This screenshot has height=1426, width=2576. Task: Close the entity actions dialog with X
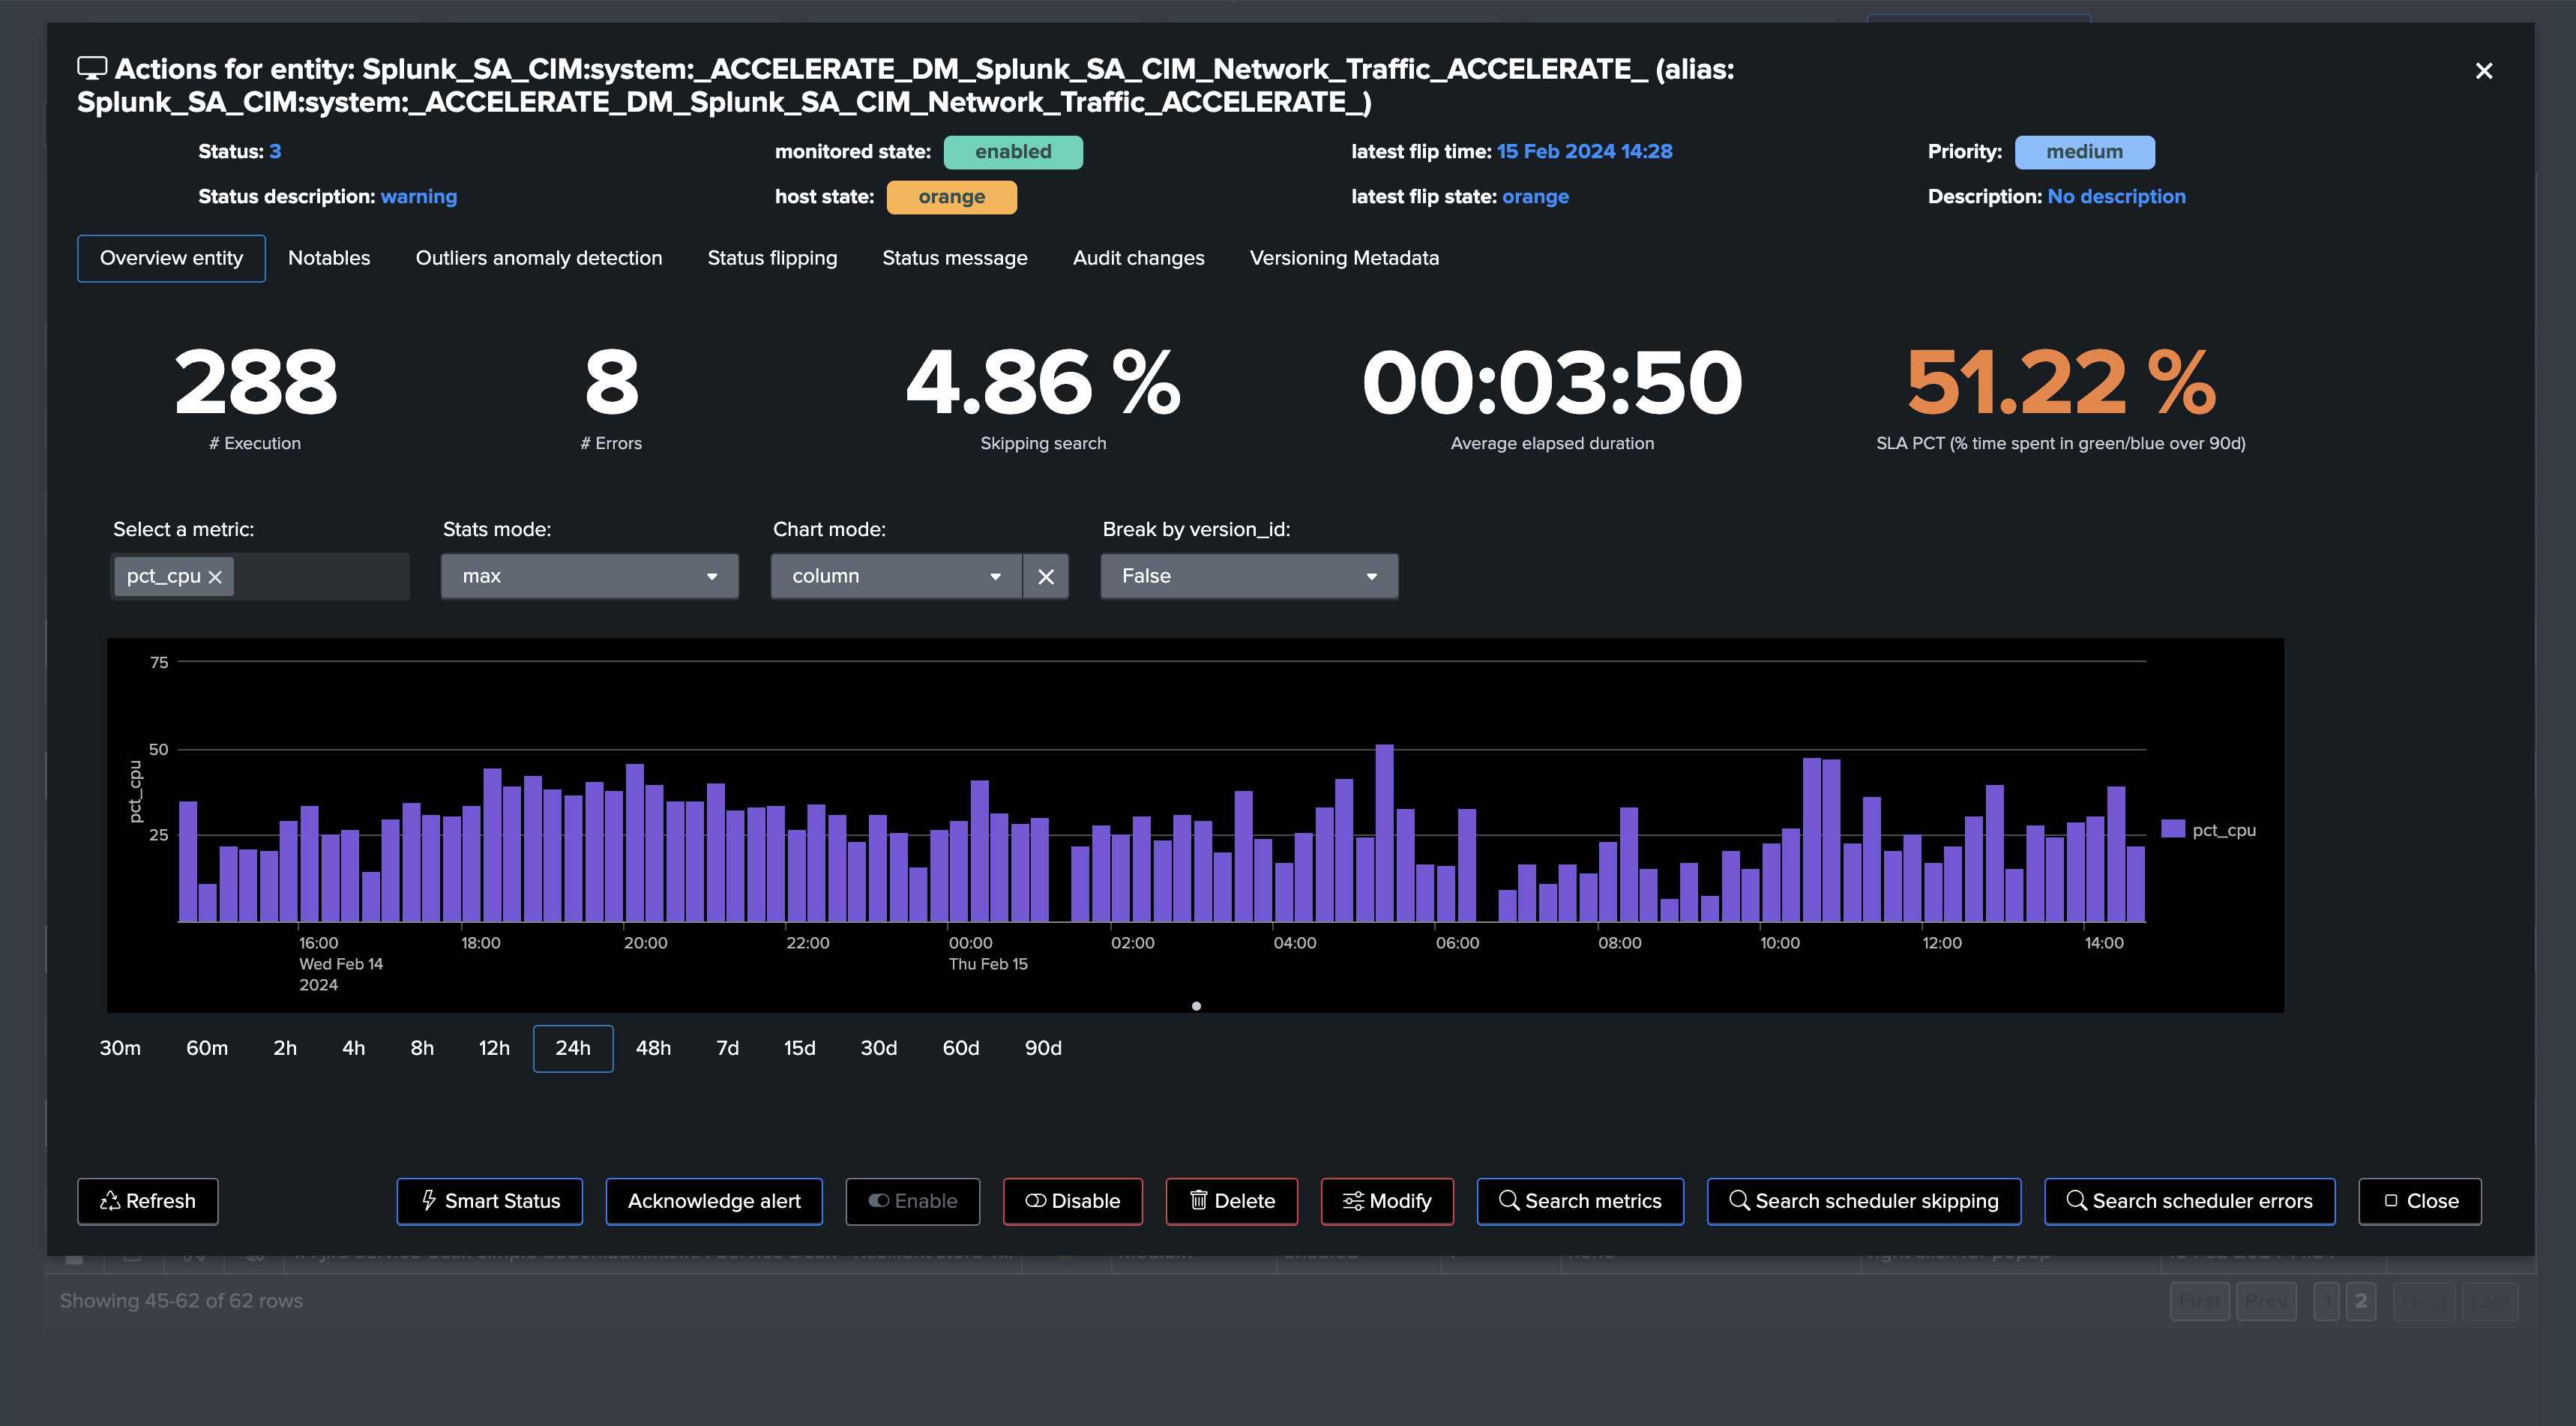tap(2483, 71)
